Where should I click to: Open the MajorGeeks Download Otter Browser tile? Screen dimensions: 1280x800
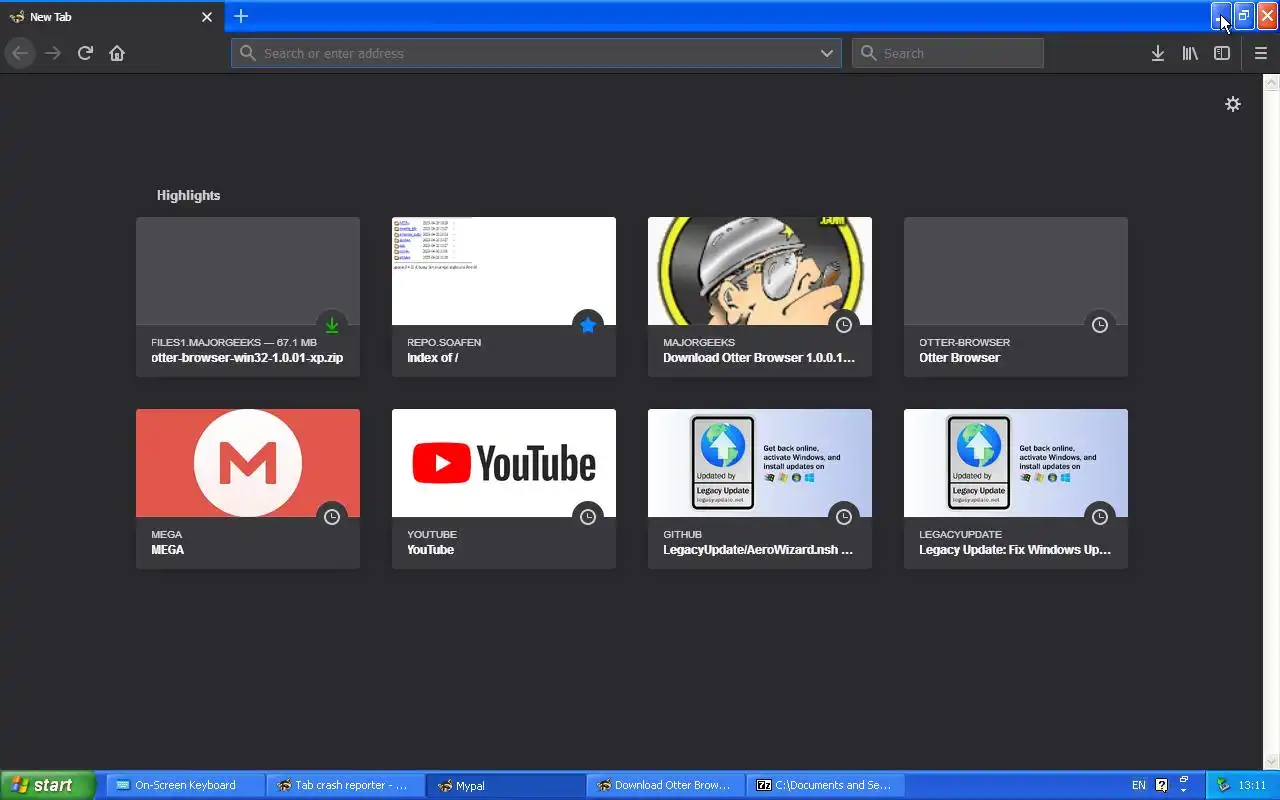tap(760, 297)
